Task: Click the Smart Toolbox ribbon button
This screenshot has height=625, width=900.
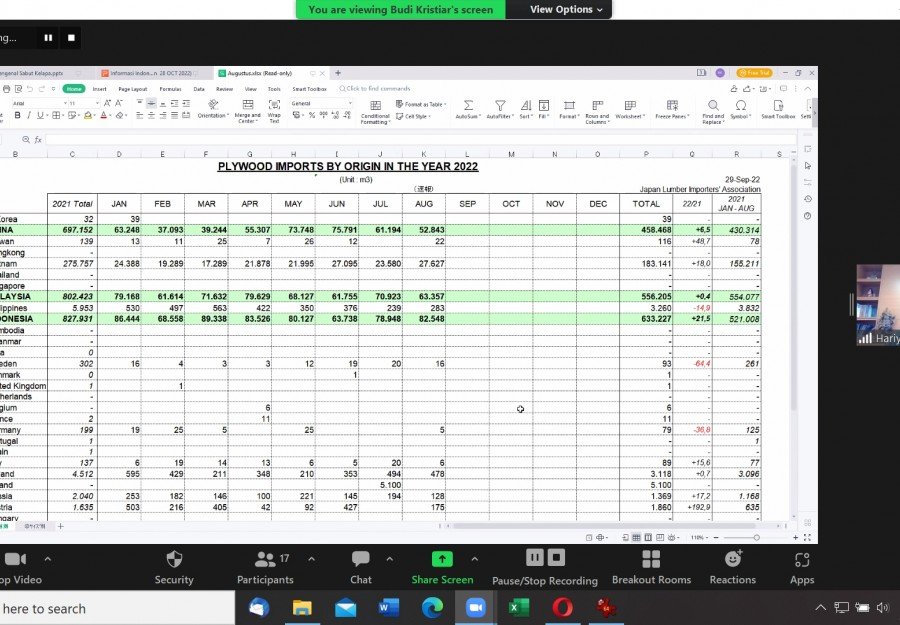Action: 778,109
